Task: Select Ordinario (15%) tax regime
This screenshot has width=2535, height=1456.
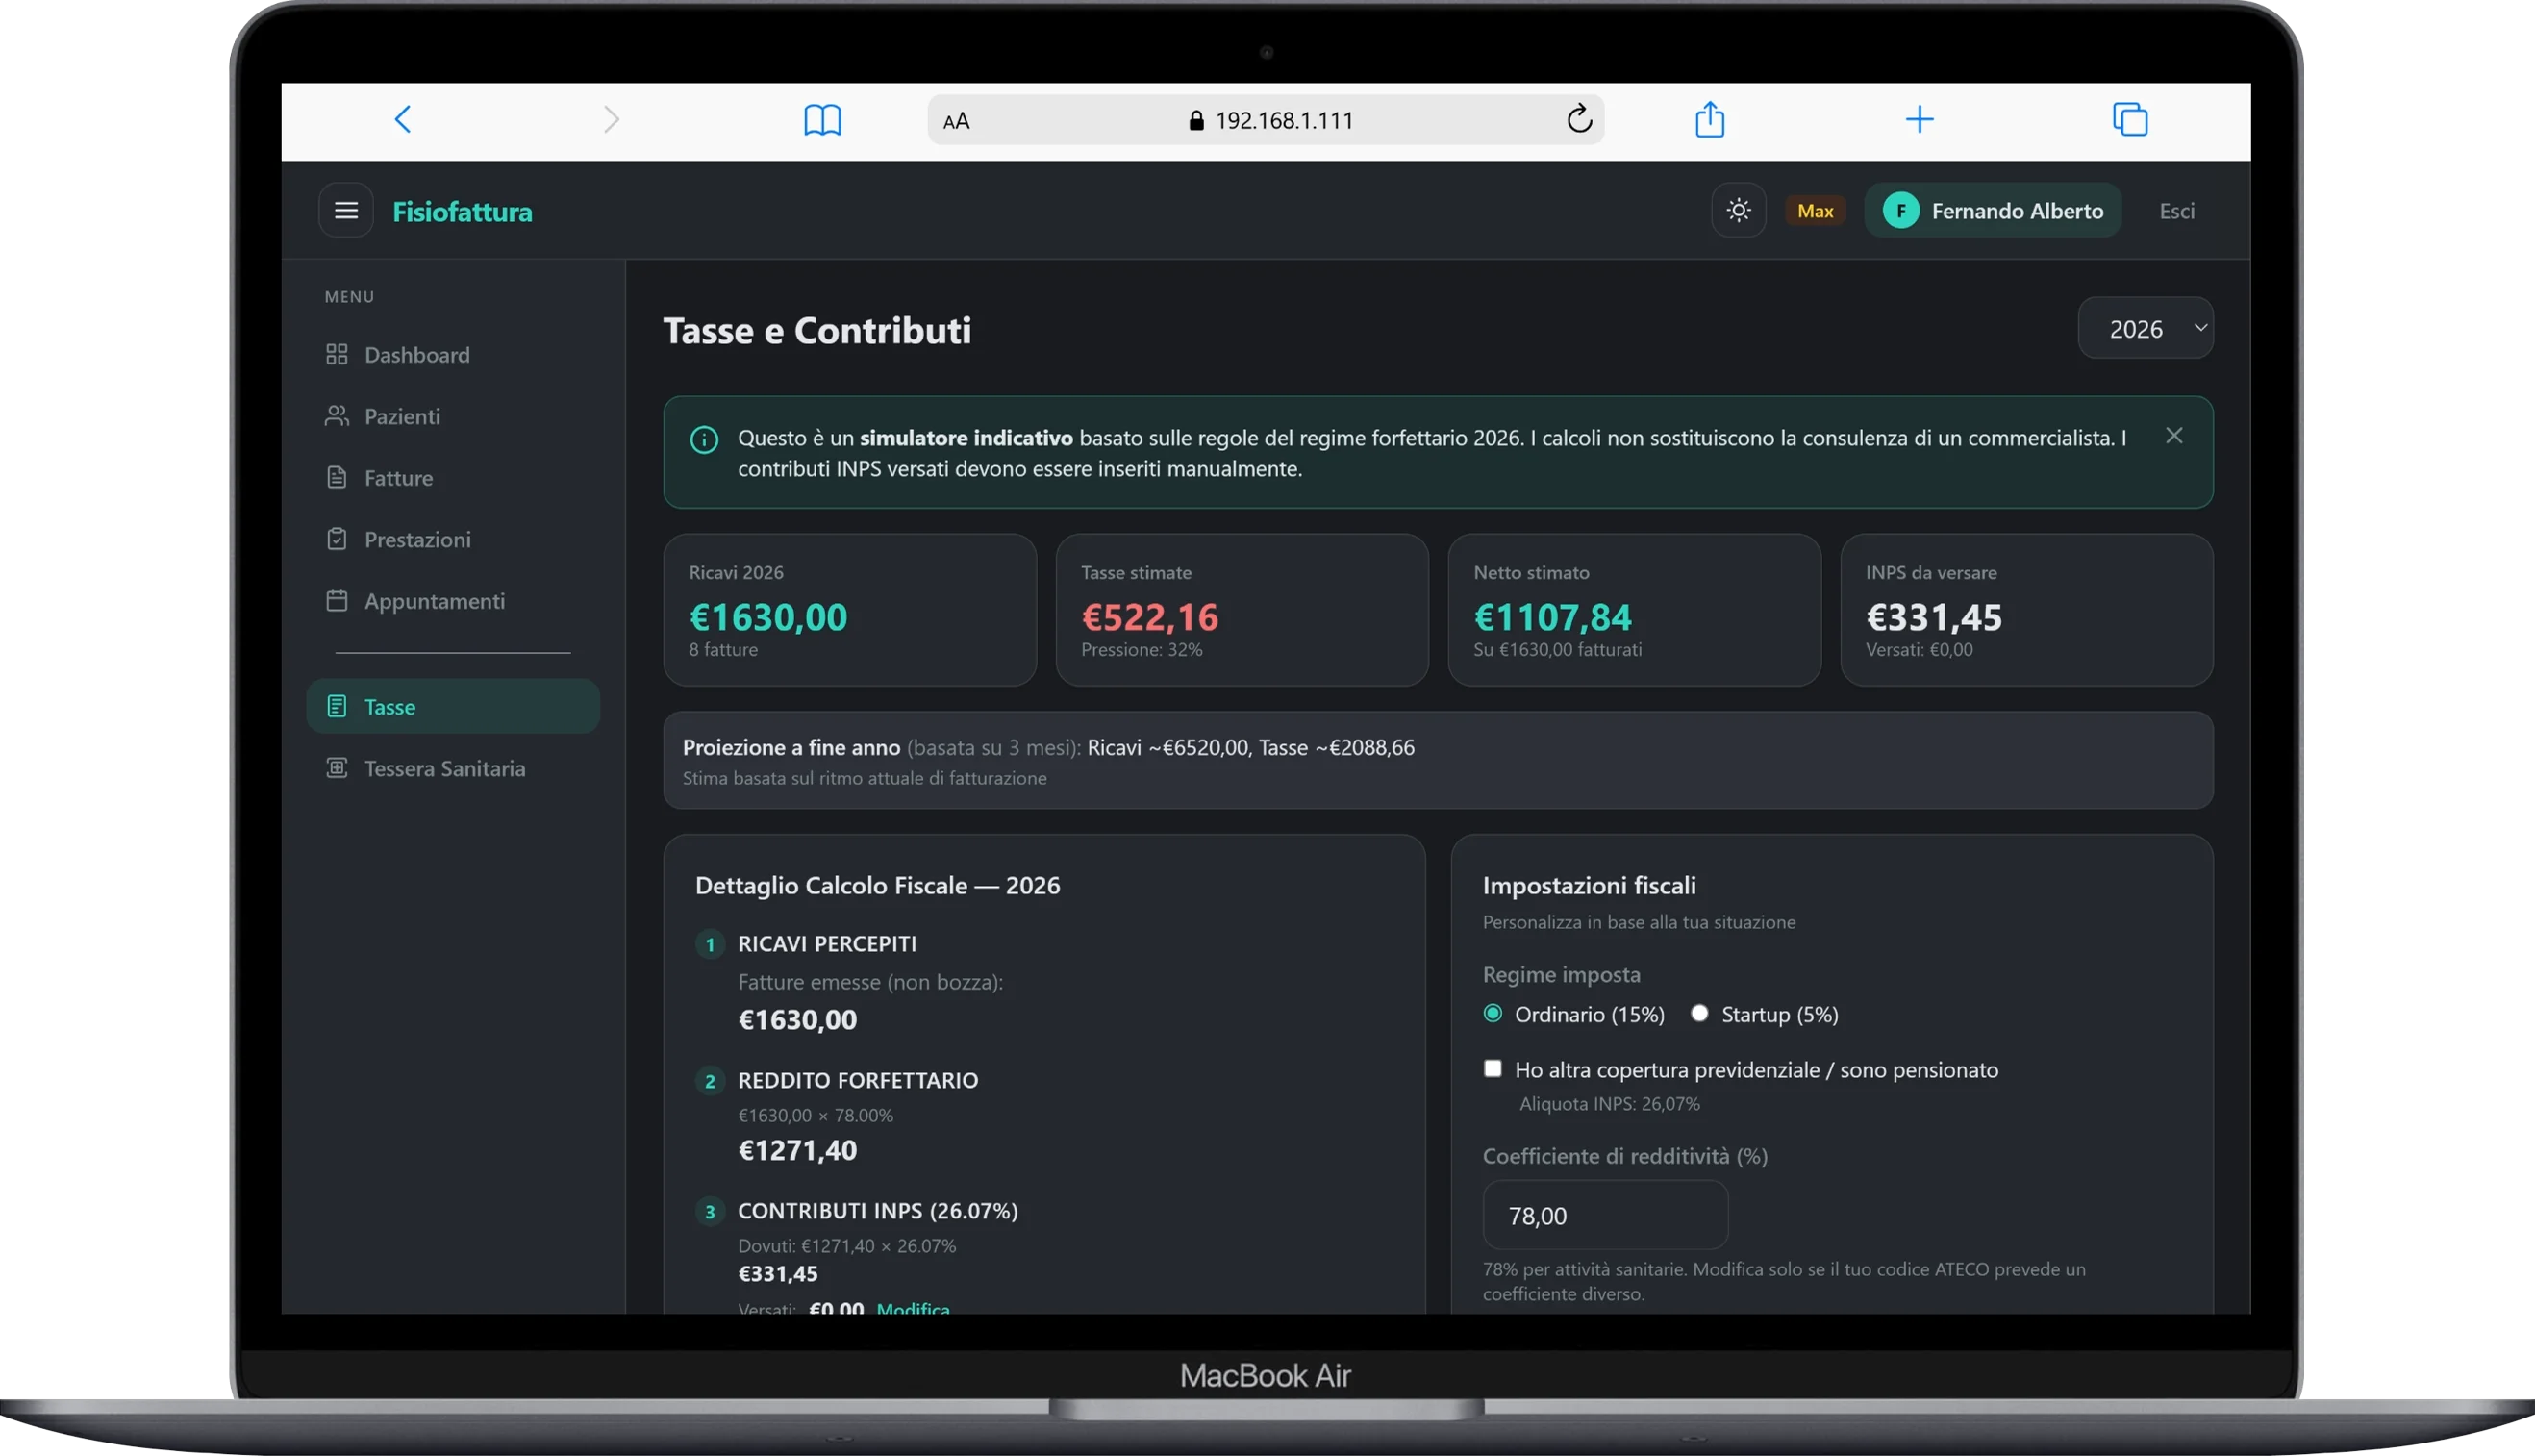Action: point(1493,1014)
